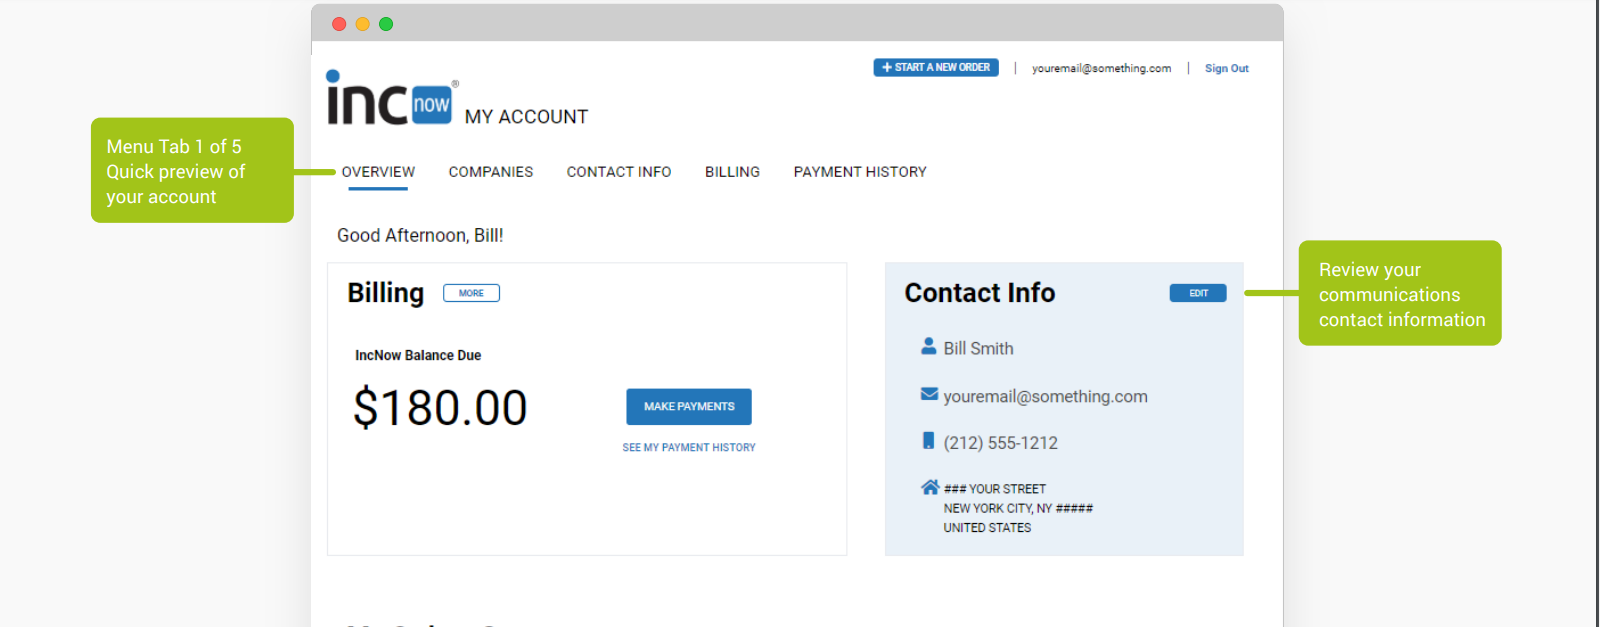Click Edit in the Contact Info panel
Viewport: 1600px width, 627px height.
1198,293
